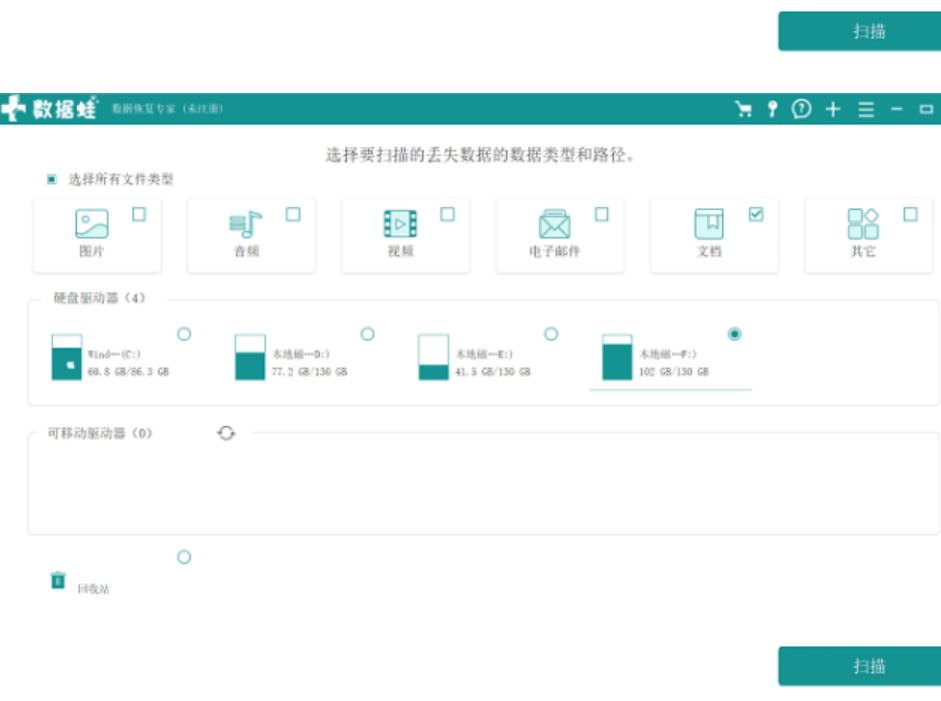Click the 音频 audio type icon
Viewport: 941px width, 701px height.
click(245, 224)
